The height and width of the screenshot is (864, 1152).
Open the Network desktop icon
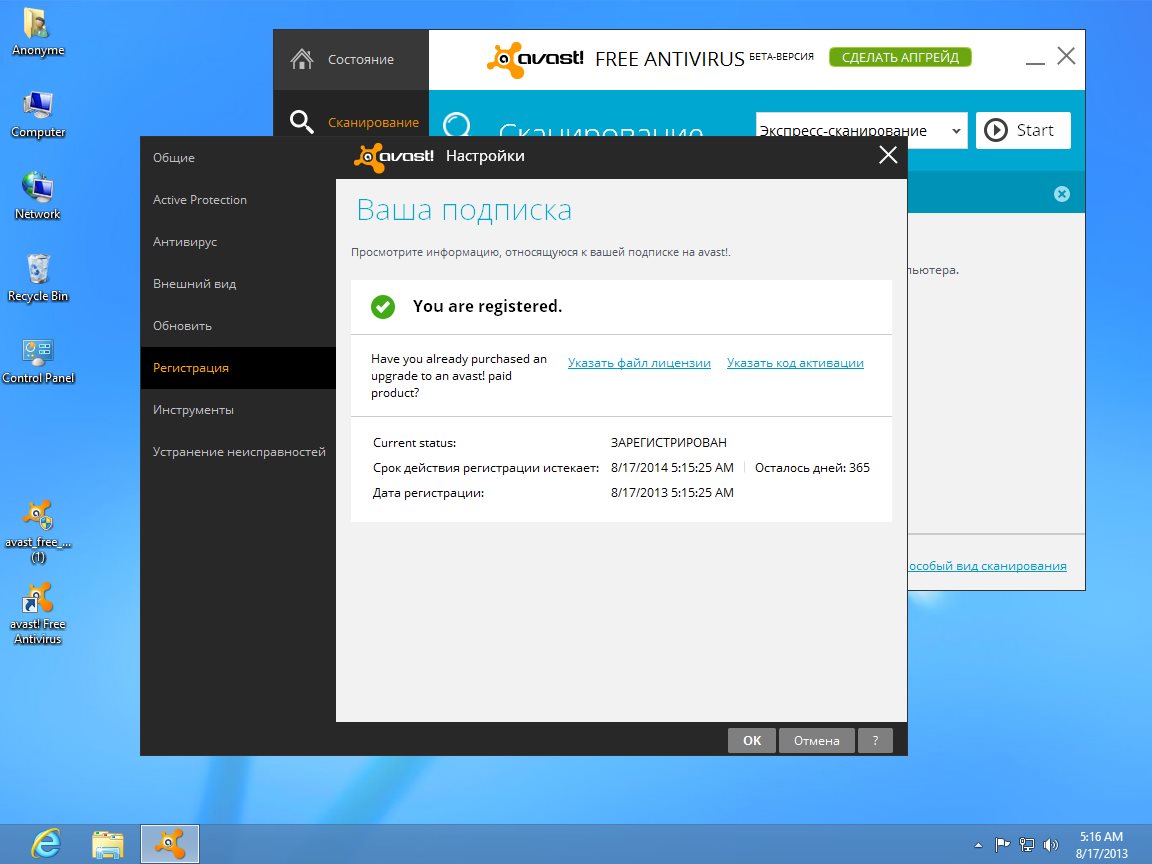(37, 196)
